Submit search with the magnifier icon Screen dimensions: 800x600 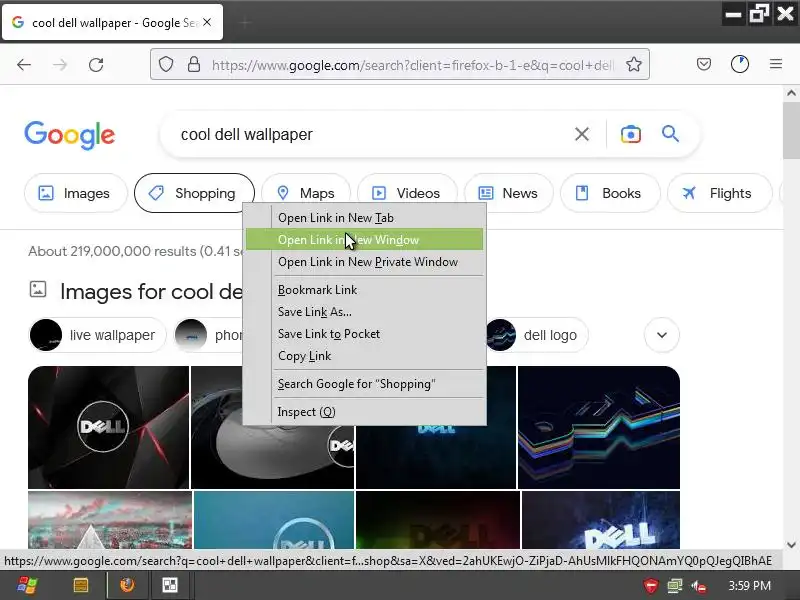pos(670,134)
